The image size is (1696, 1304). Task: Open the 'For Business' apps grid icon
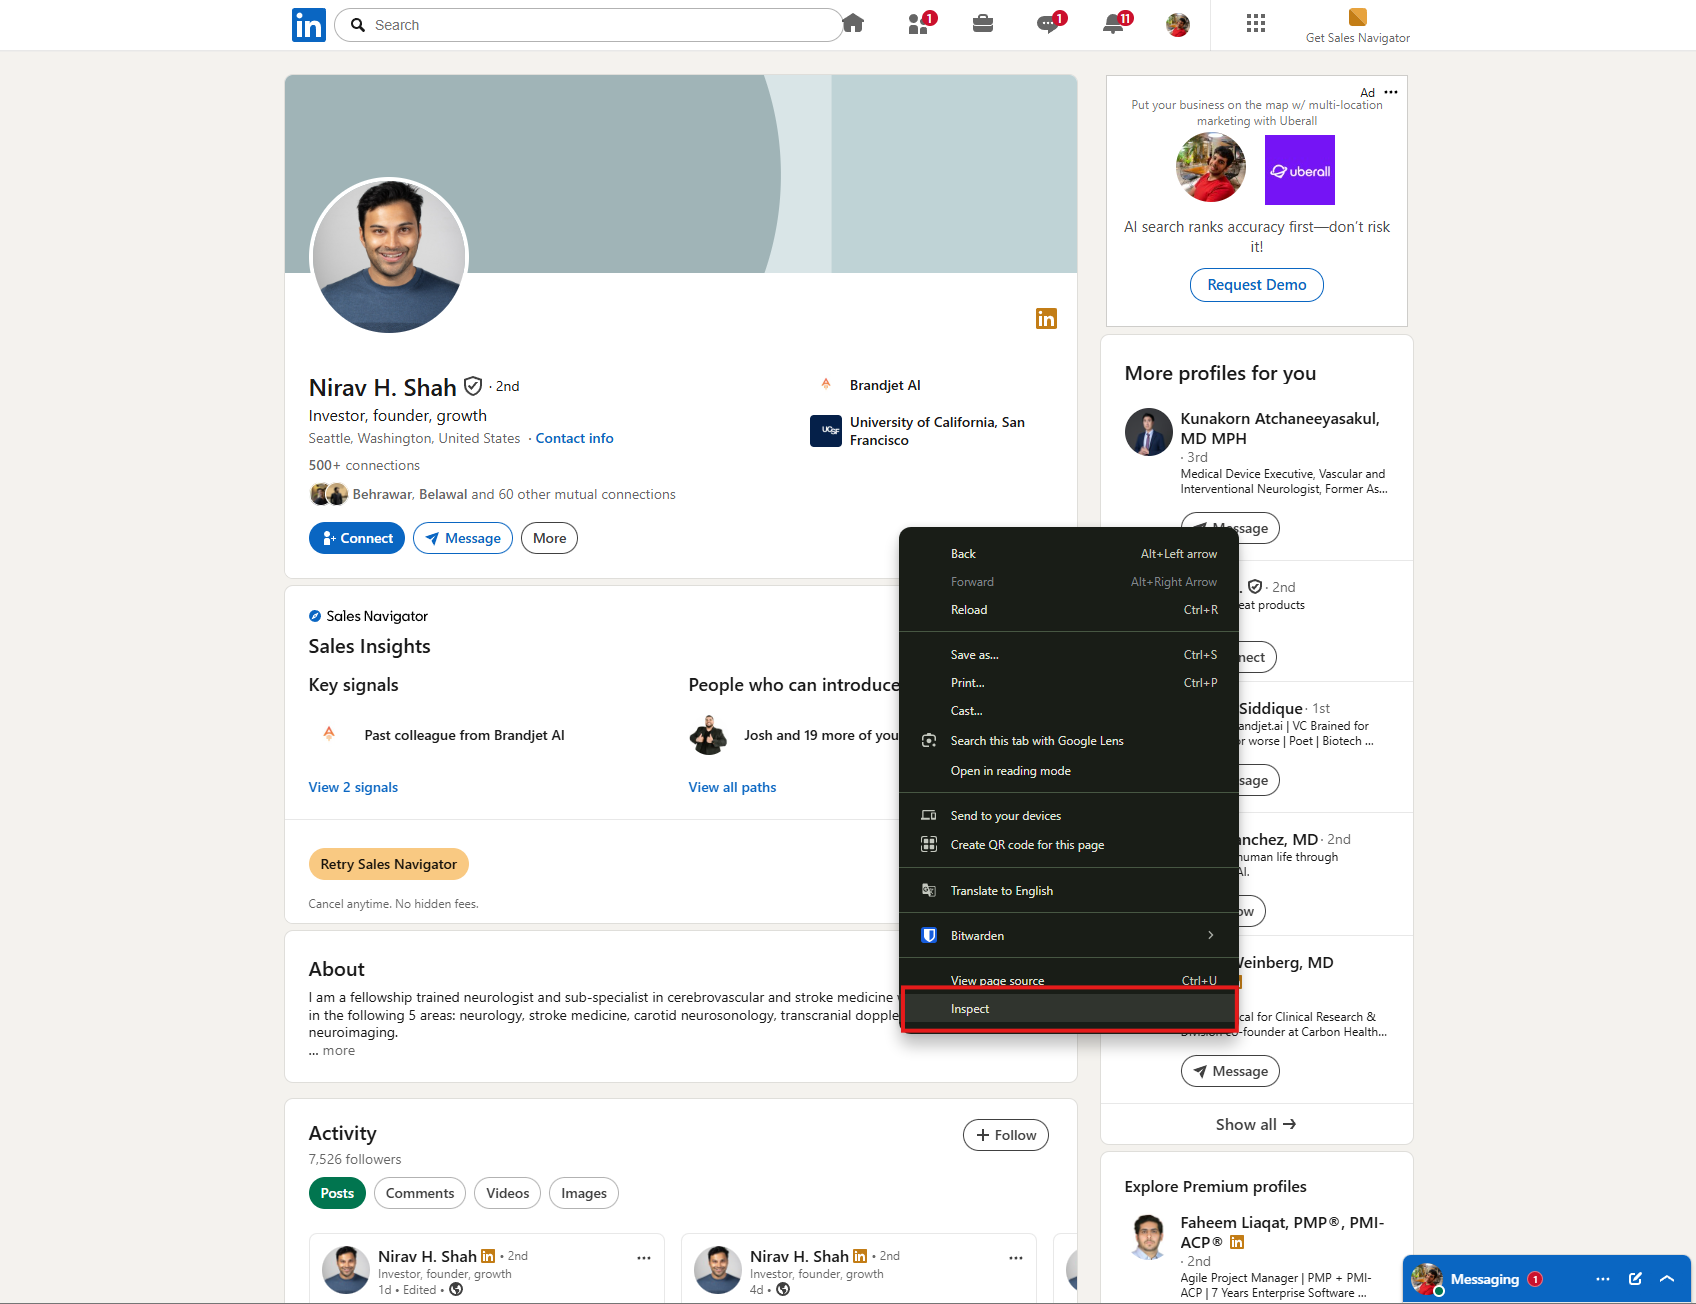coord(1256,23)
